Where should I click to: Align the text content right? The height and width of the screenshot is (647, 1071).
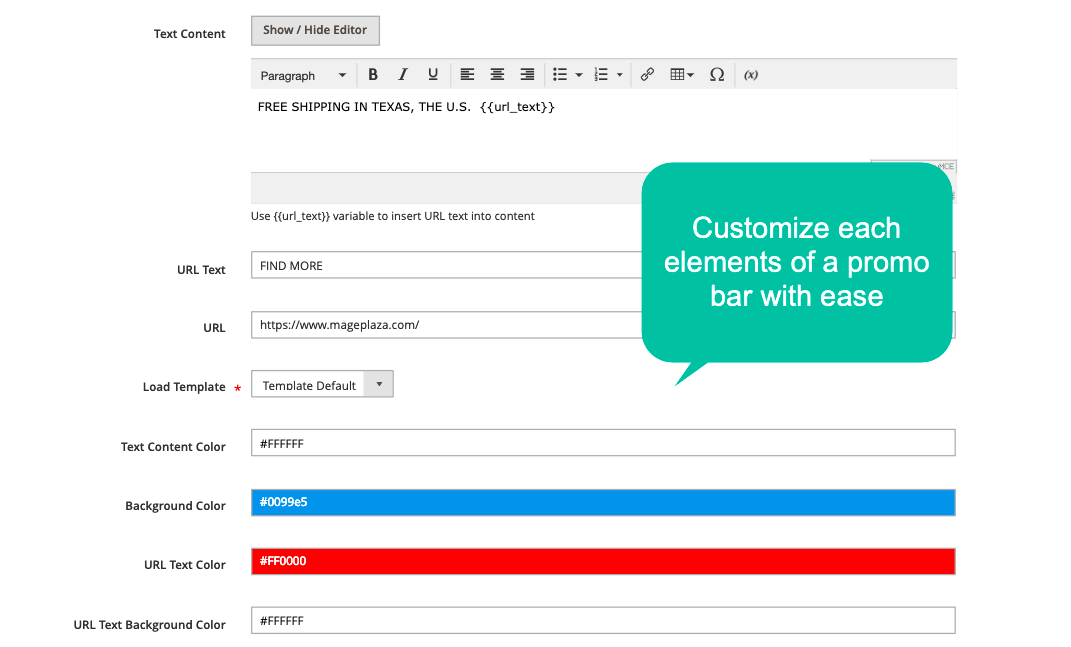[x=527, y=74]
